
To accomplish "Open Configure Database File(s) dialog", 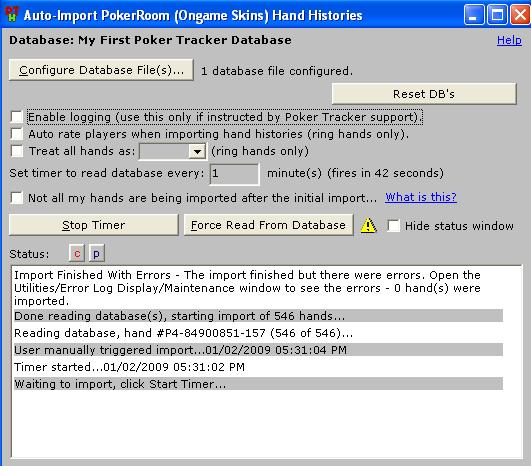I will tap(101, 70).
